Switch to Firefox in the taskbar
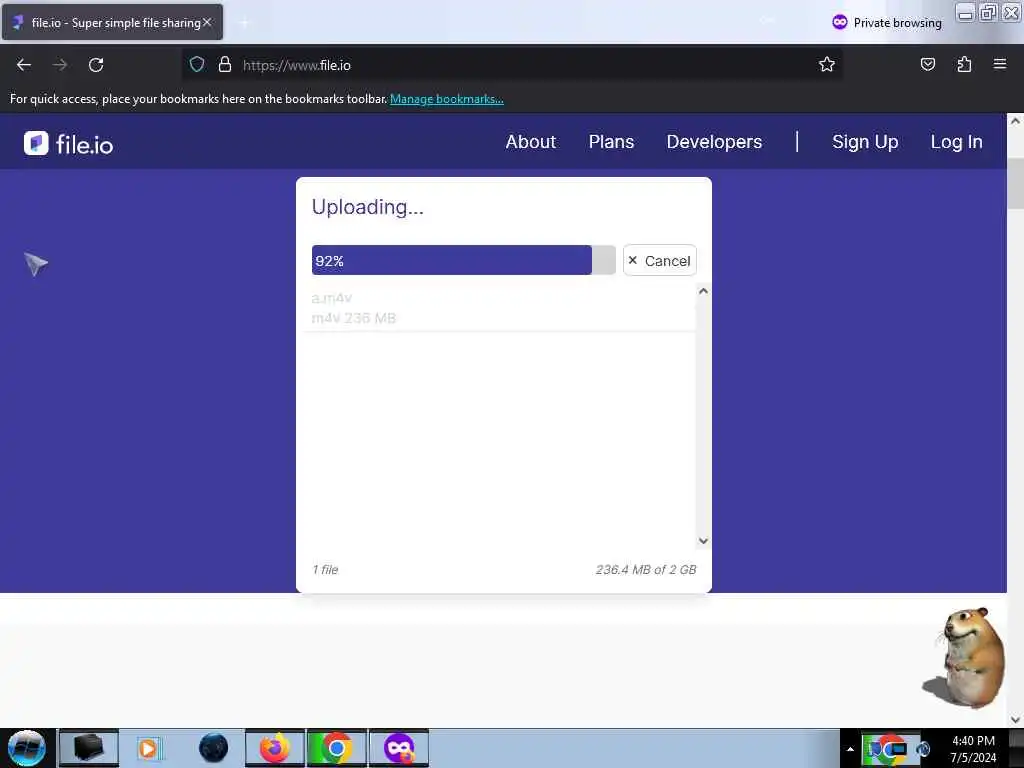The image size is (1024, 768). 275,748
